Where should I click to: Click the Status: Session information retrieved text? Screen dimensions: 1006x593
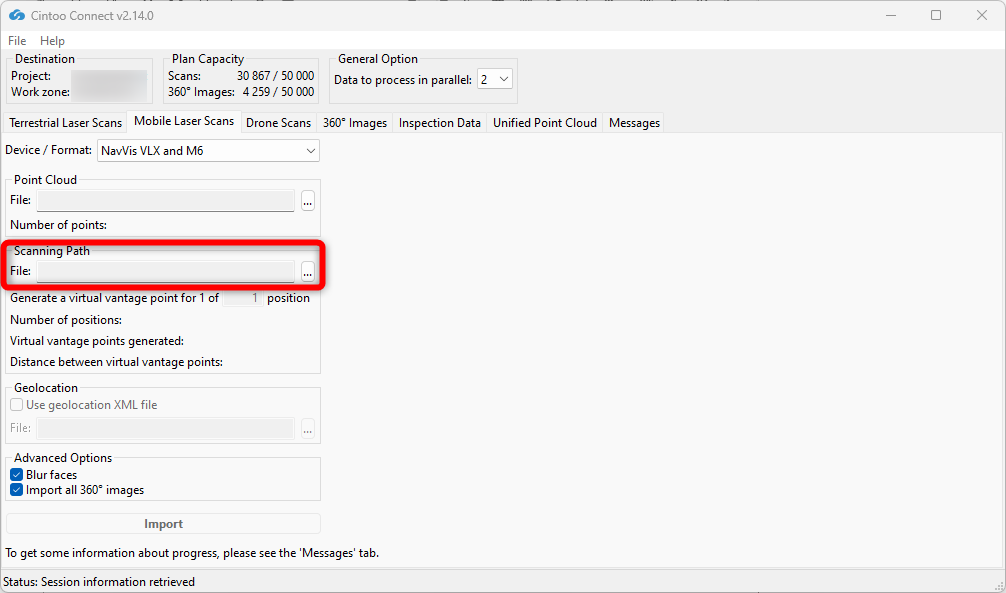point(99,582)
